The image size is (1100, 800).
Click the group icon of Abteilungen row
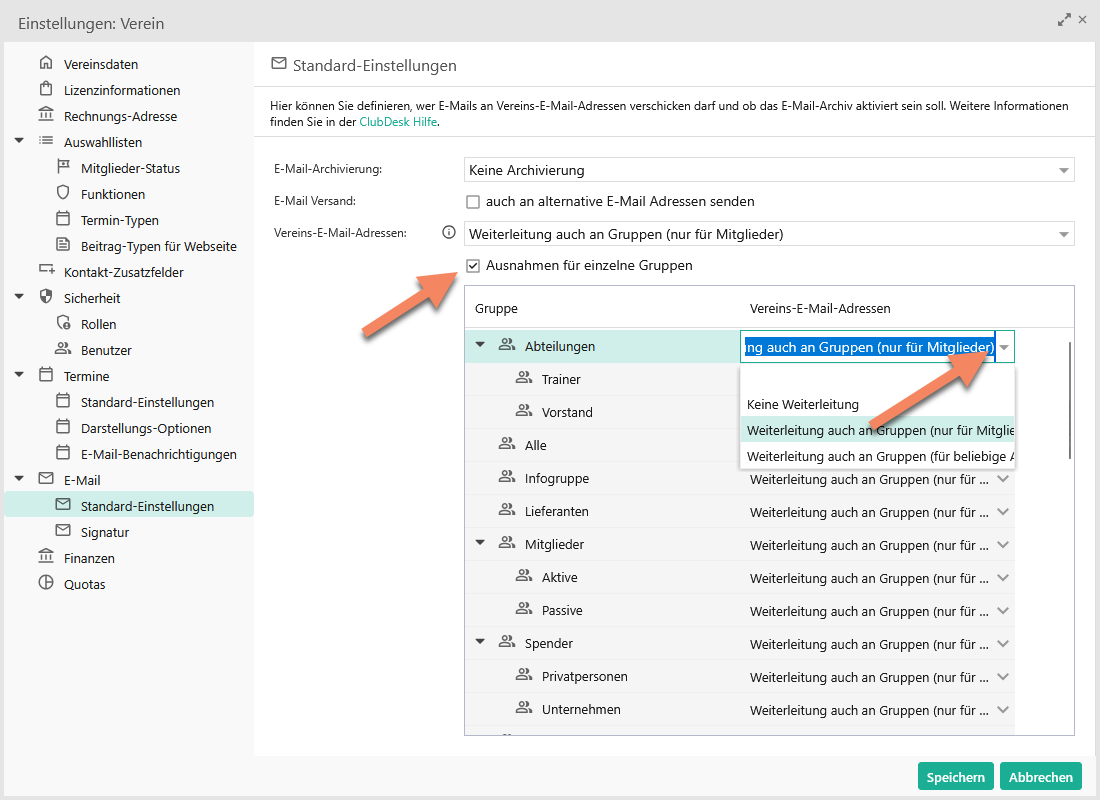pos(507,345)
